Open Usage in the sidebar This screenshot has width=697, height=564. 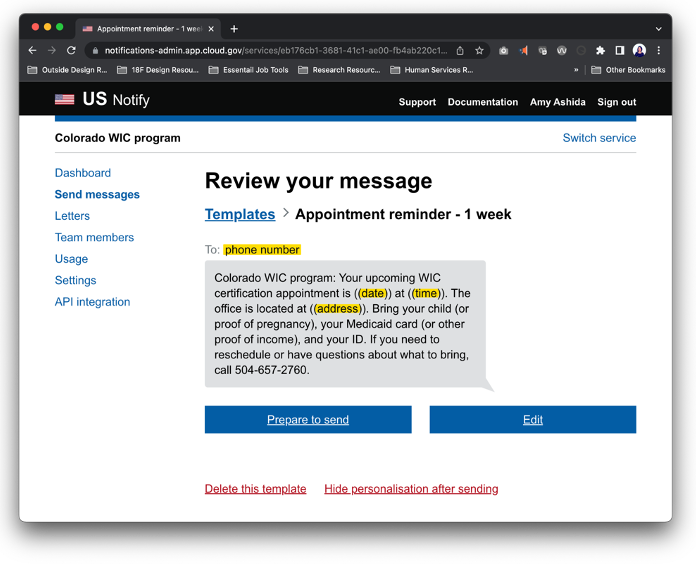(x=71, y=259)
